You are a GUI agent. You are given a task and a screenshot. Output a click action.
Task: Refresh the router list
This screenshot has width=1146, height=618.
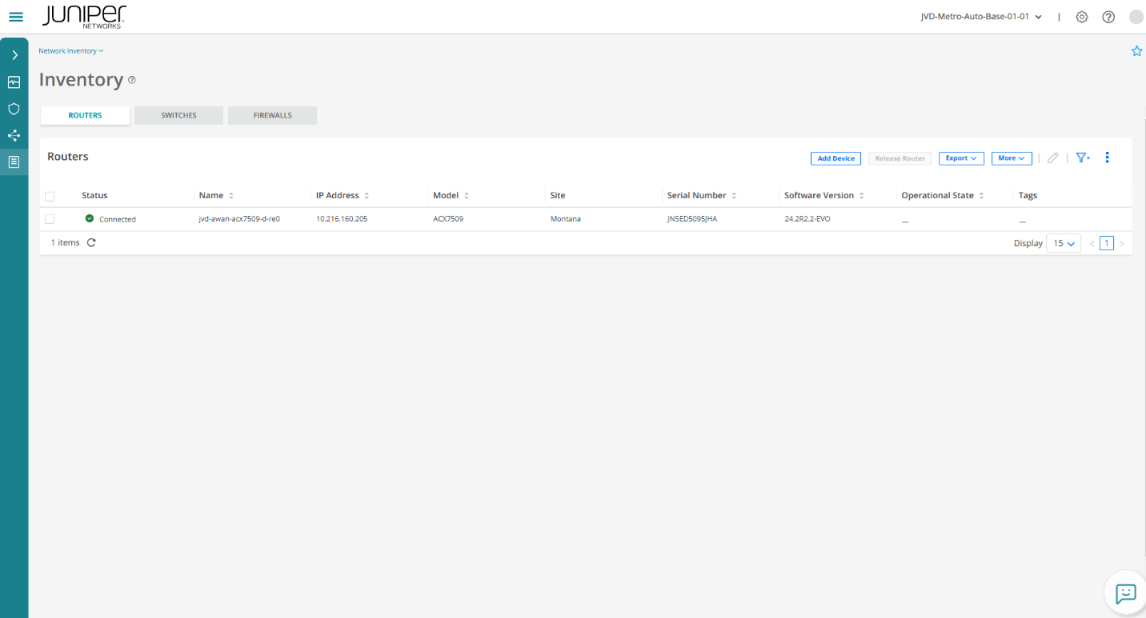point(91,243)
